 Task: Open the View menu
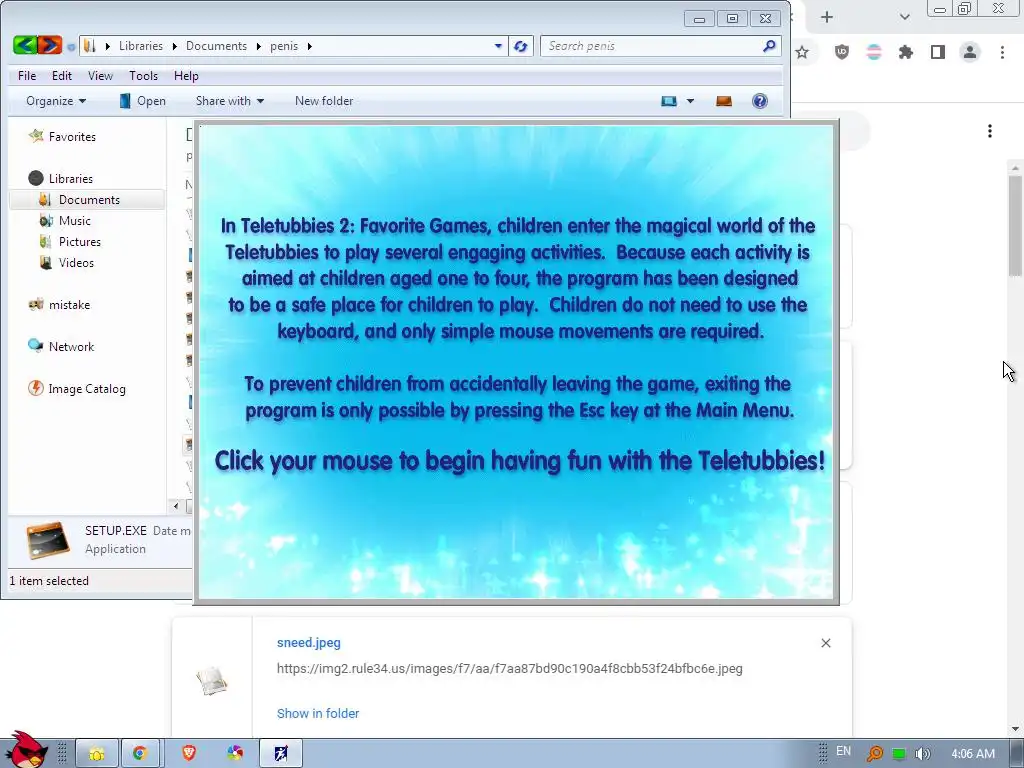[x=101, y=76]
